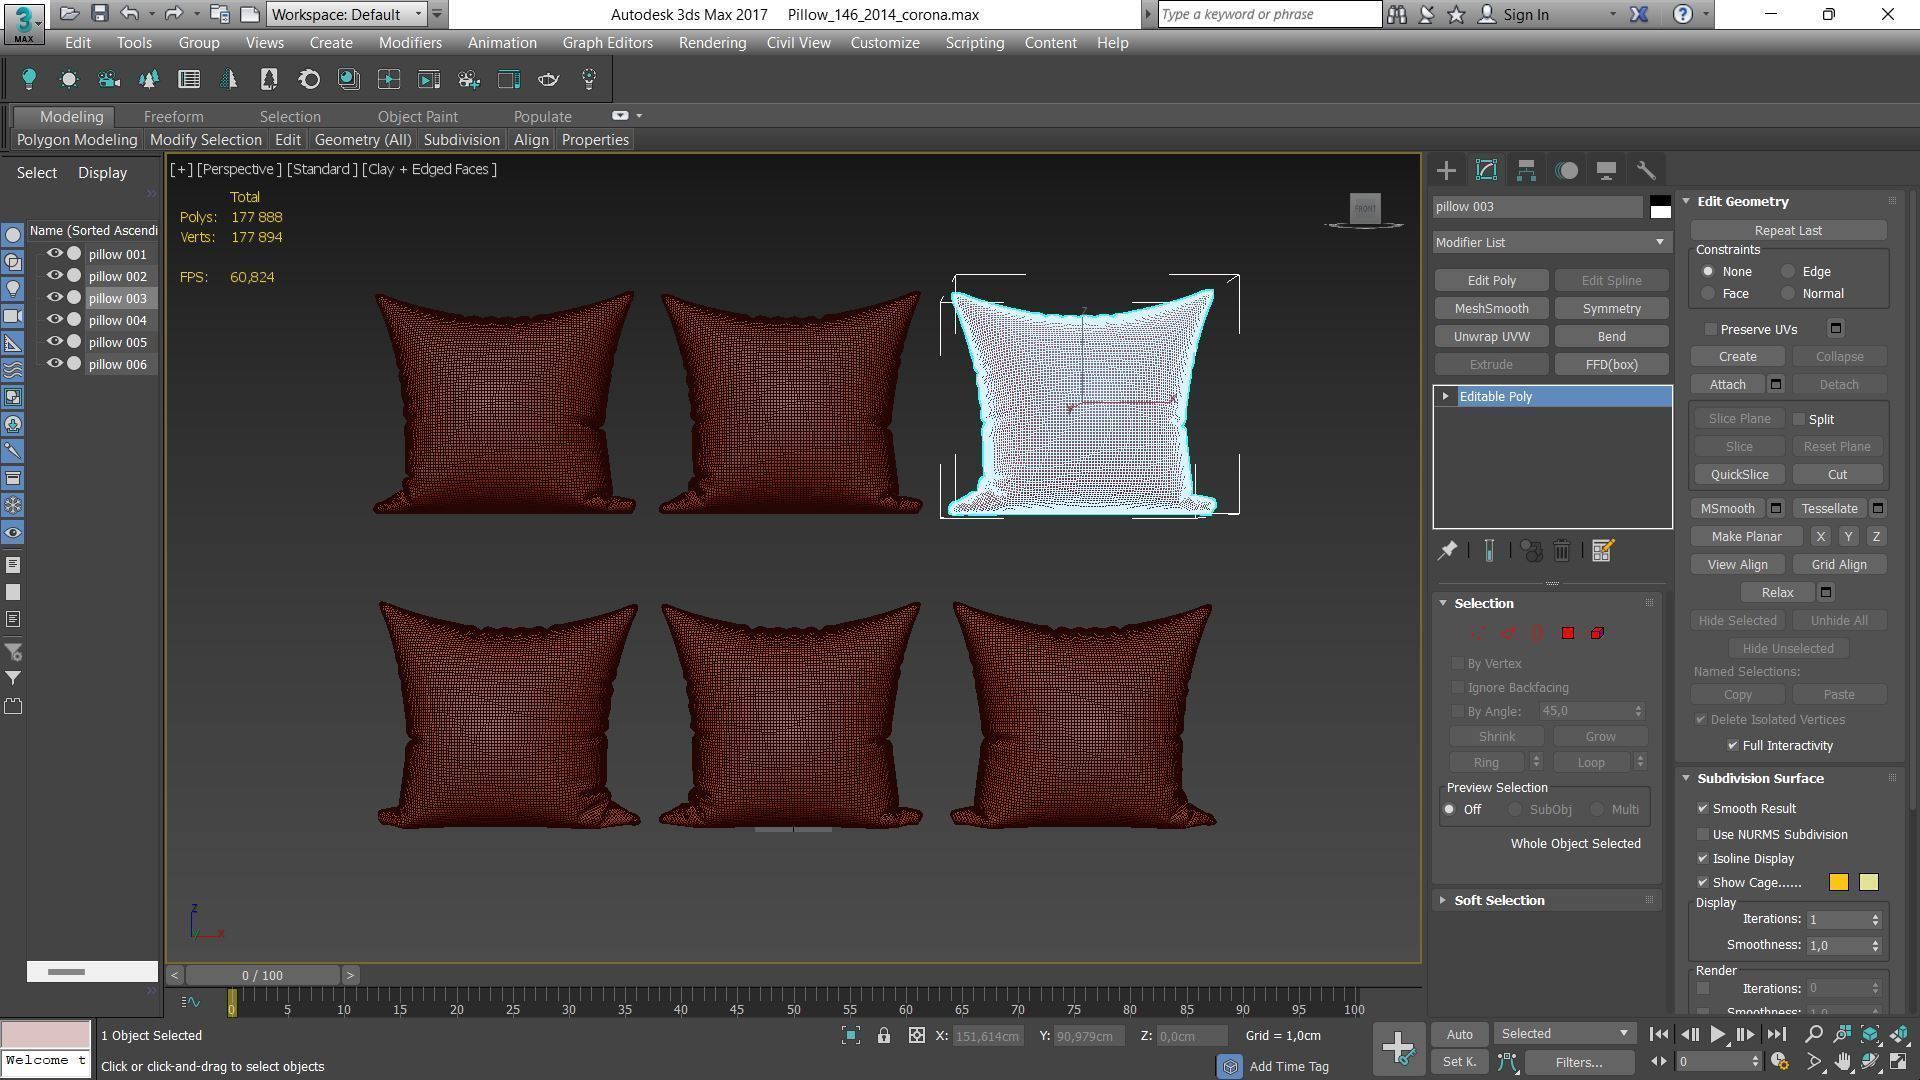Switch to the Freeform ribbon tab
The height and width of the screenshot is (1080, 1920).
click(x=173, y=117)
